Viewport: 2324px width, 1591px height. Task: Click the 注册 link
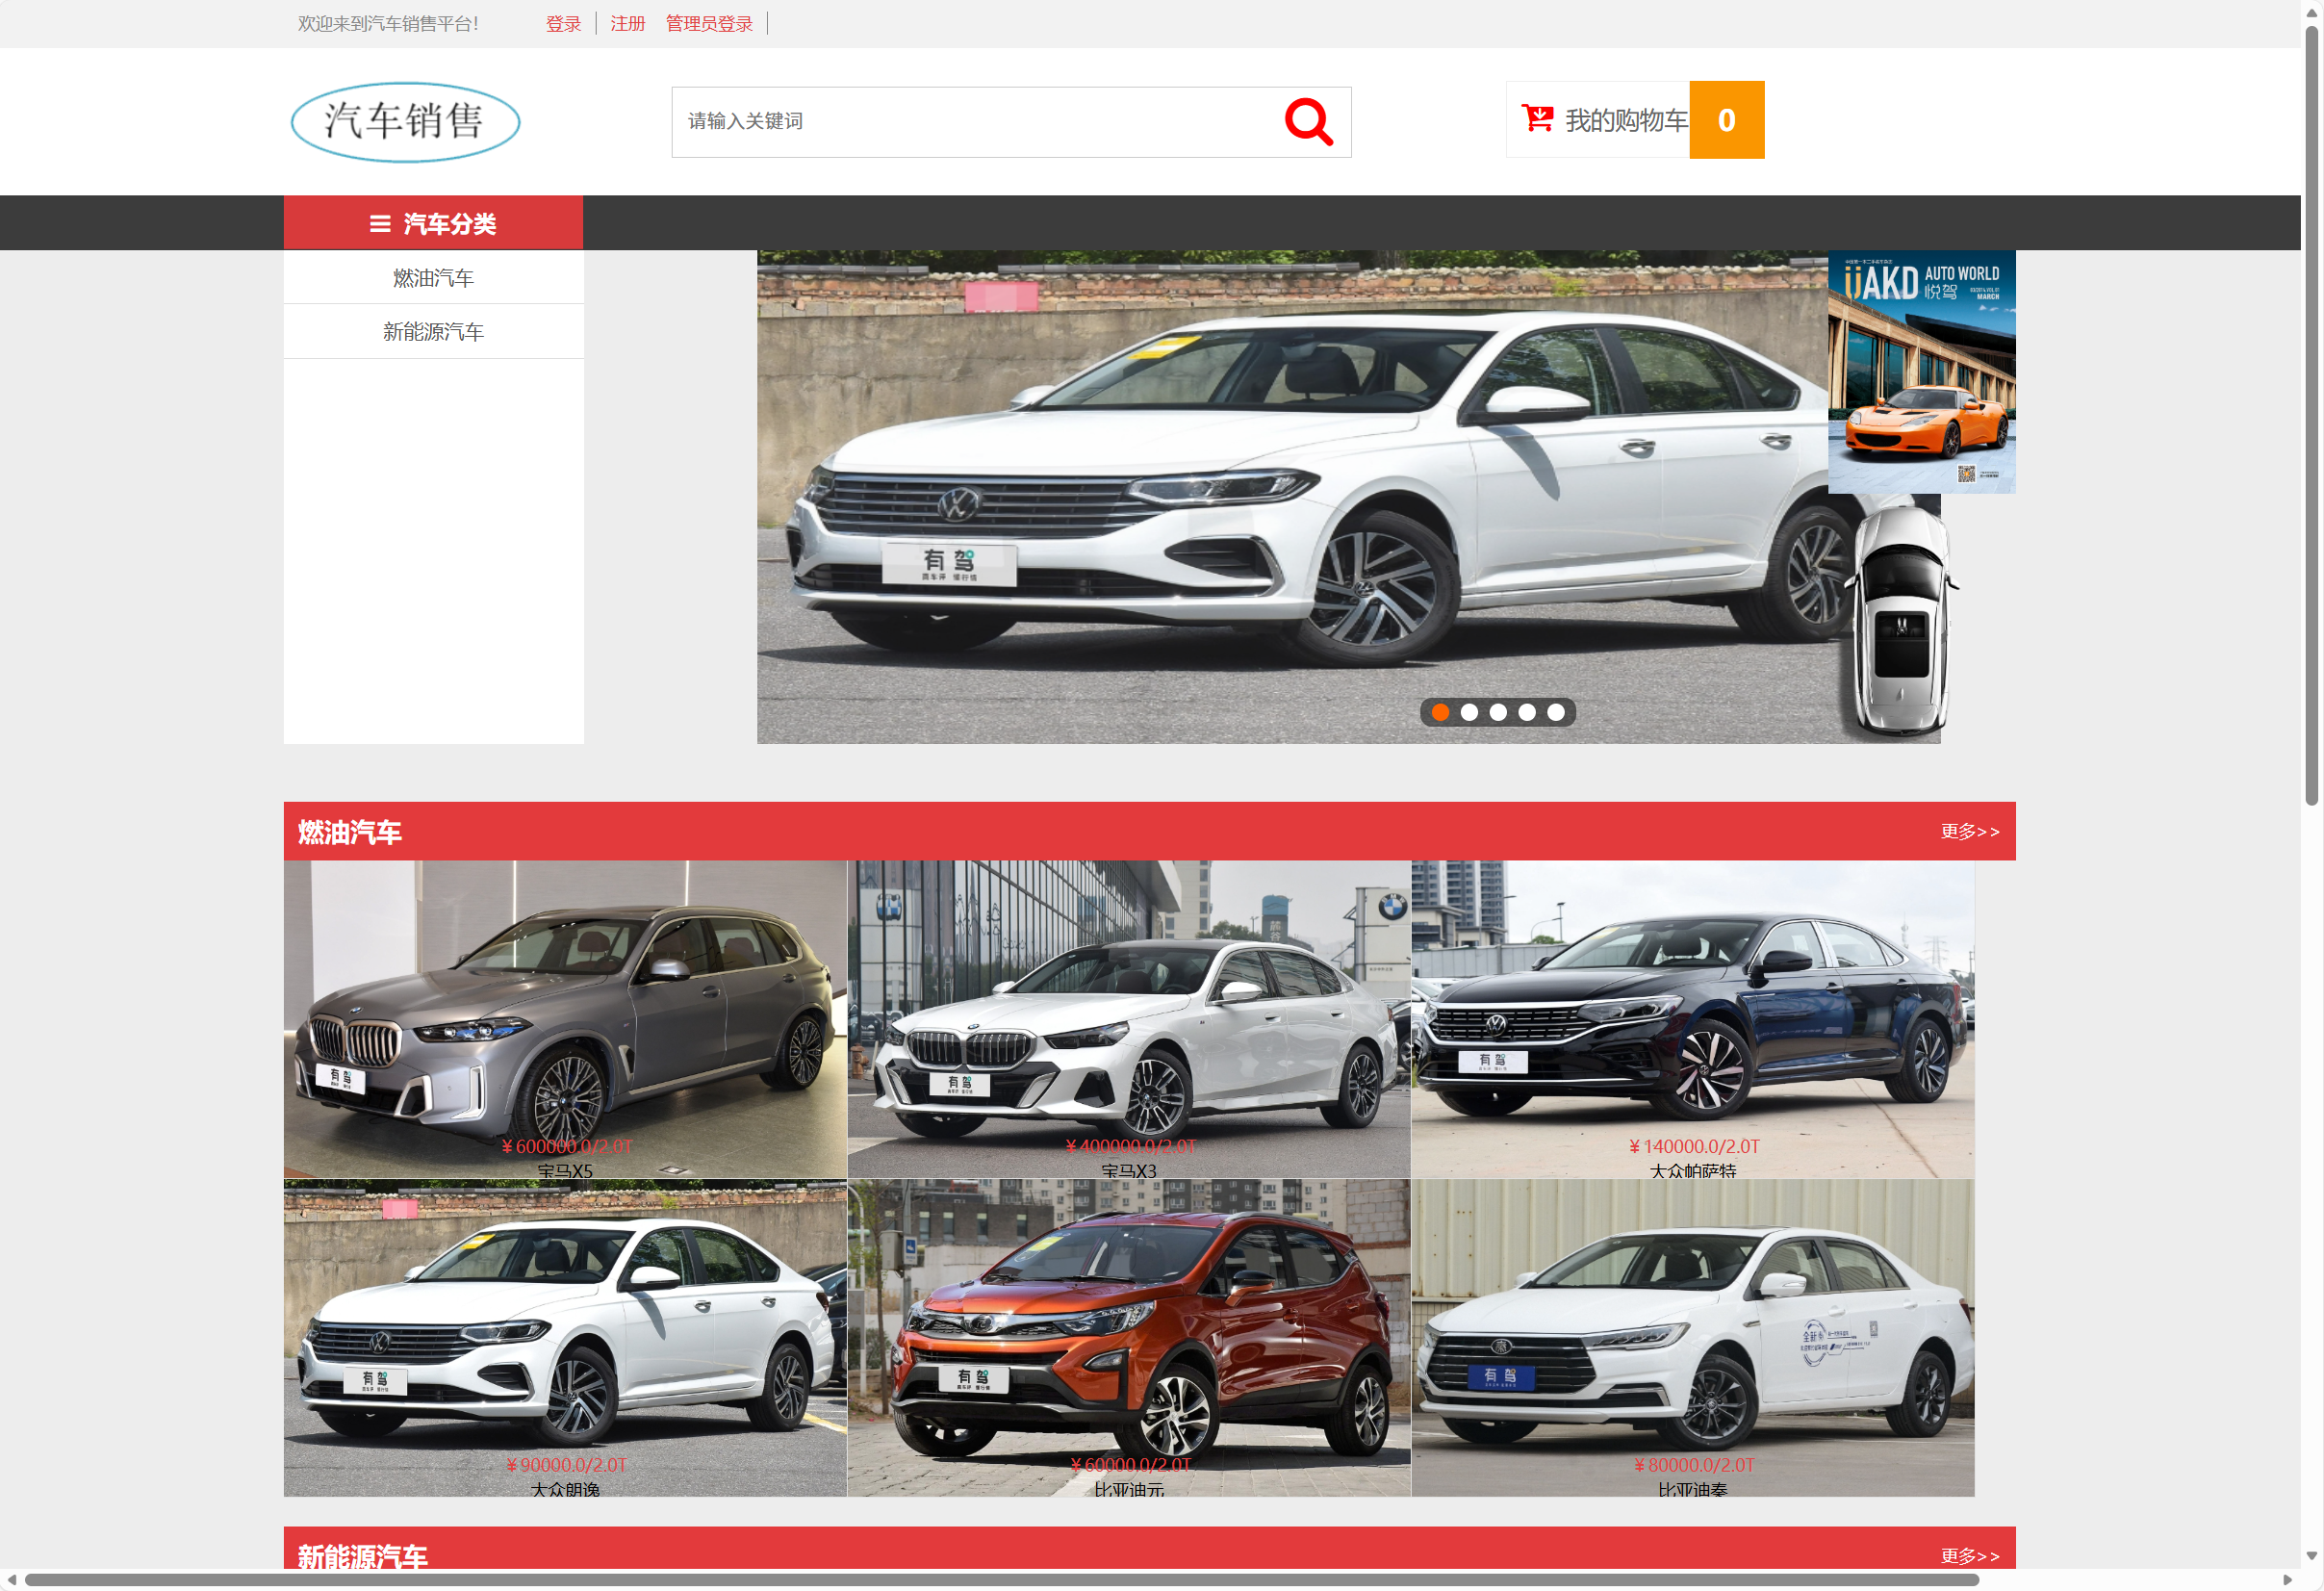[628, 23]
